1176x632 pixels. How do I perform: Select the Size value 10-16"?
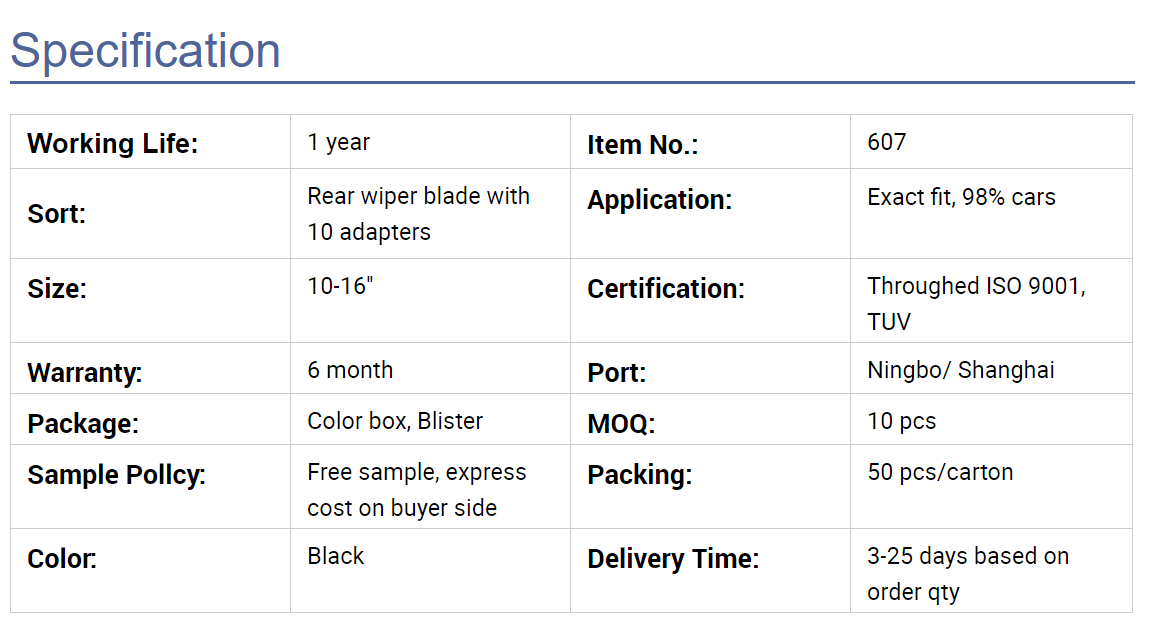pos(340,286)
